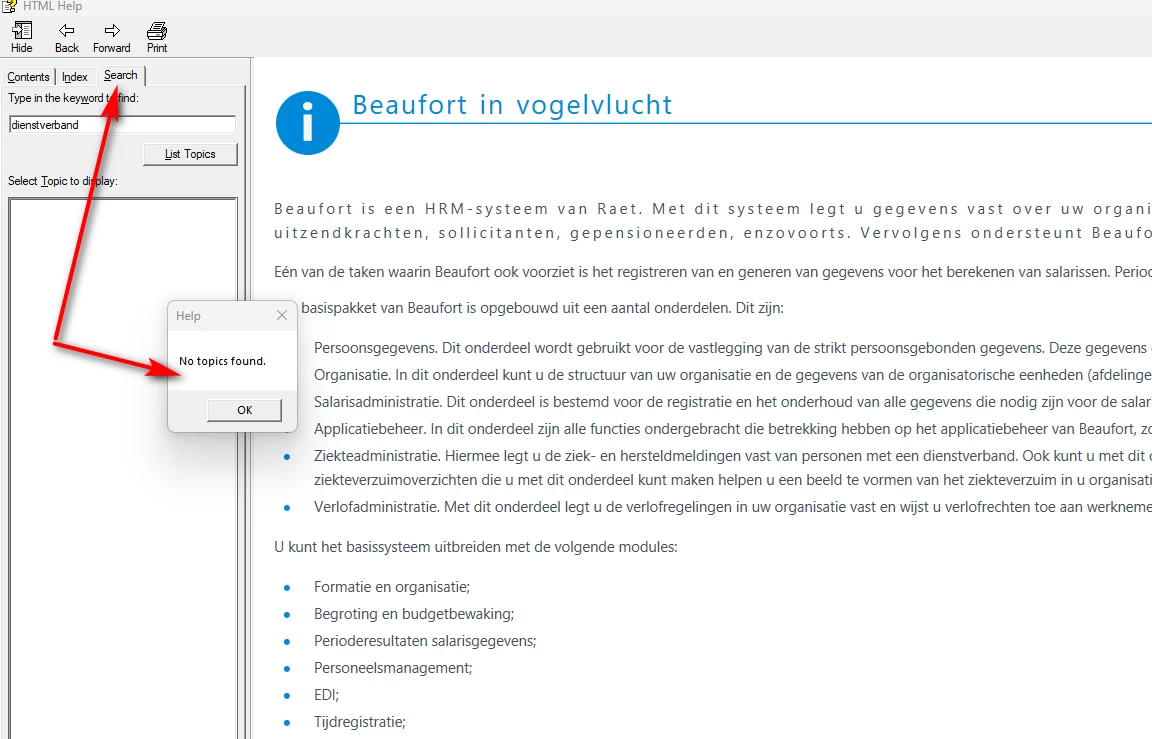The height and width of the screenshot is (739, 1152).
Task: Switch to the Contents tab
Action: pyautogui.click(x=28, y=76)
